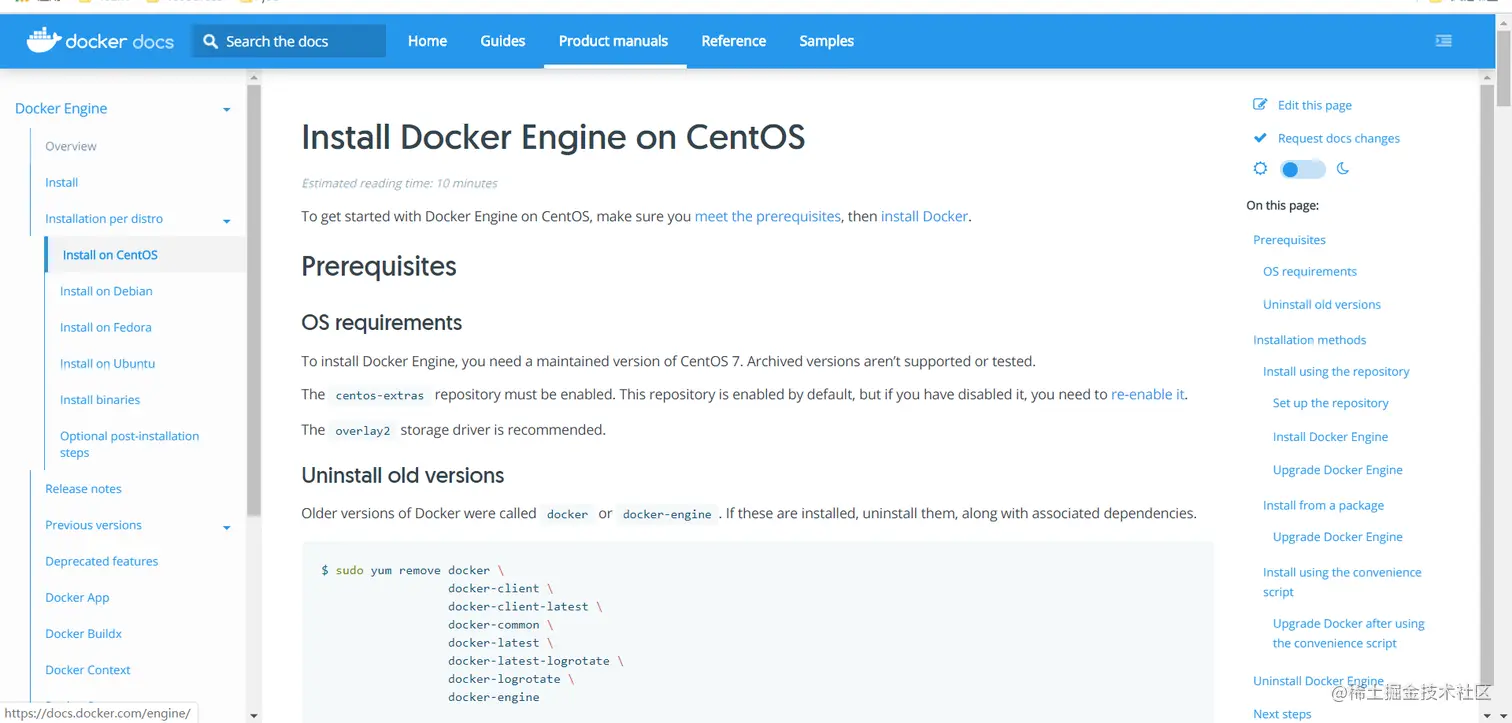The image size is (1512, 723).
Task: Collapse the Docker Engine section arrow
Action: point(226,109)
